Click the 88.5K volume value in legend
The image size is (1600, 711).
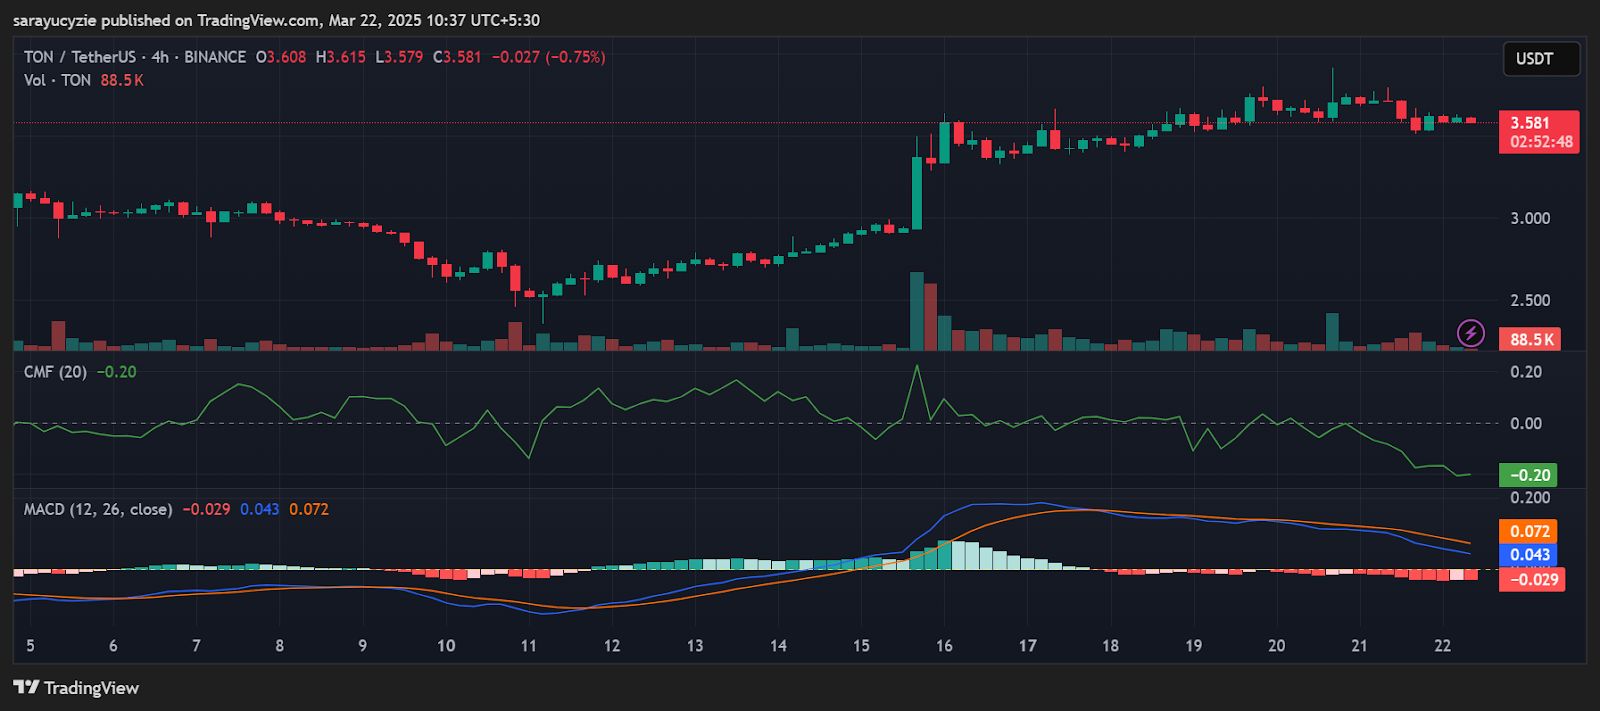coord(122,80)
